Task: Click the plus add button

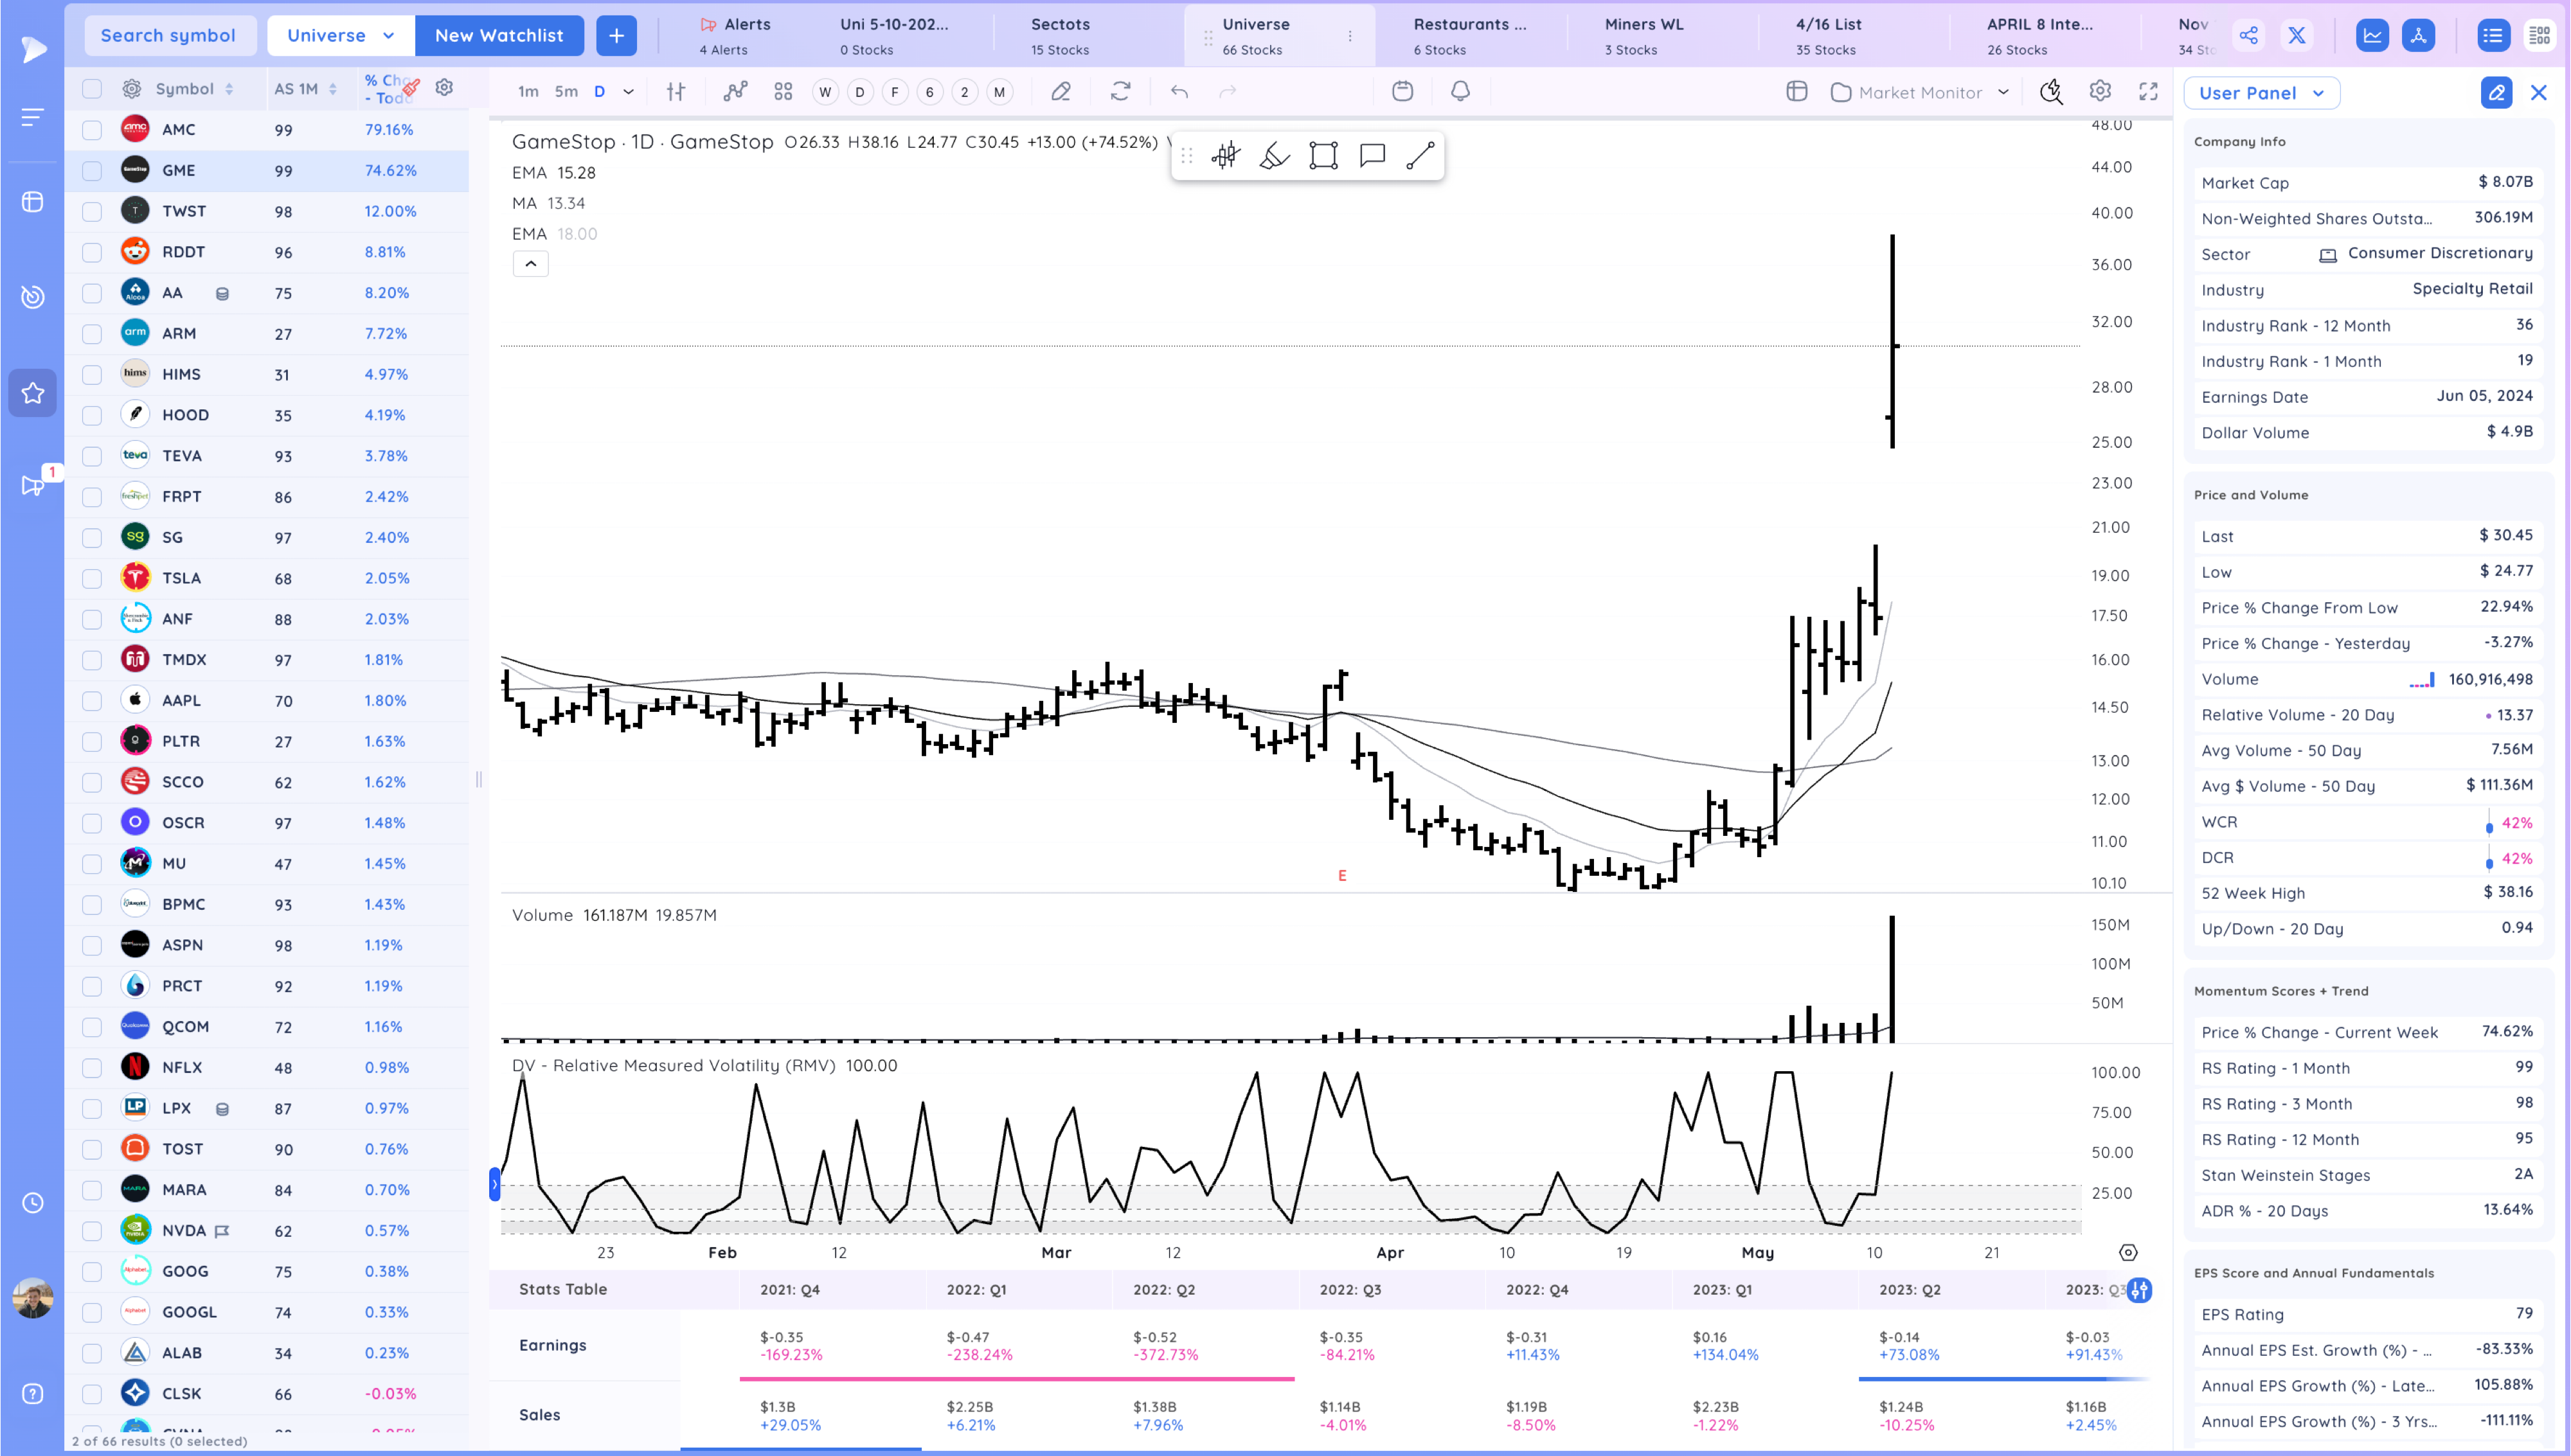Action: point(616,36)
